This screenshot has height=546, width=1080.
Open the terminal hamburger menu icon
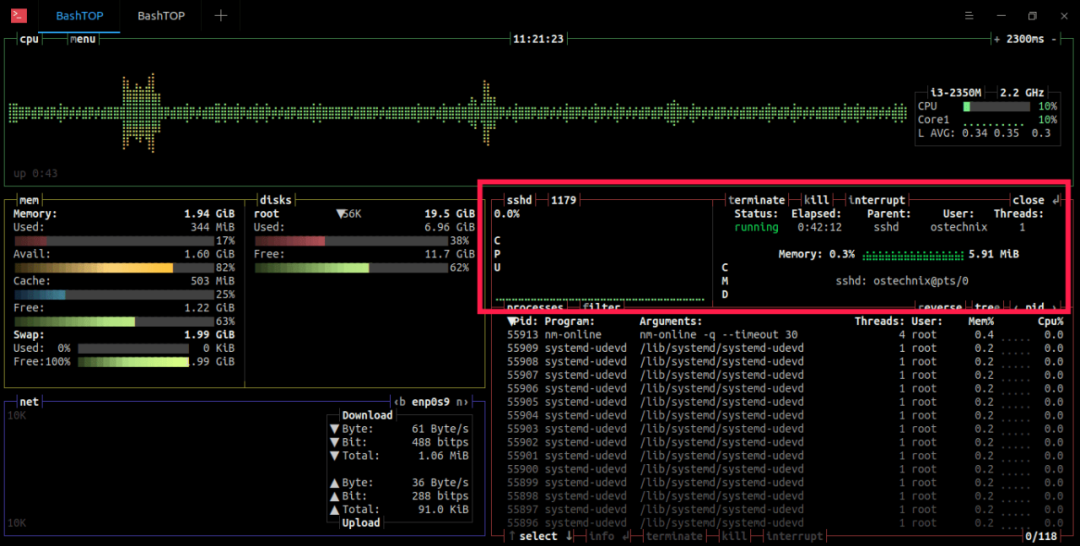point(969,16)
